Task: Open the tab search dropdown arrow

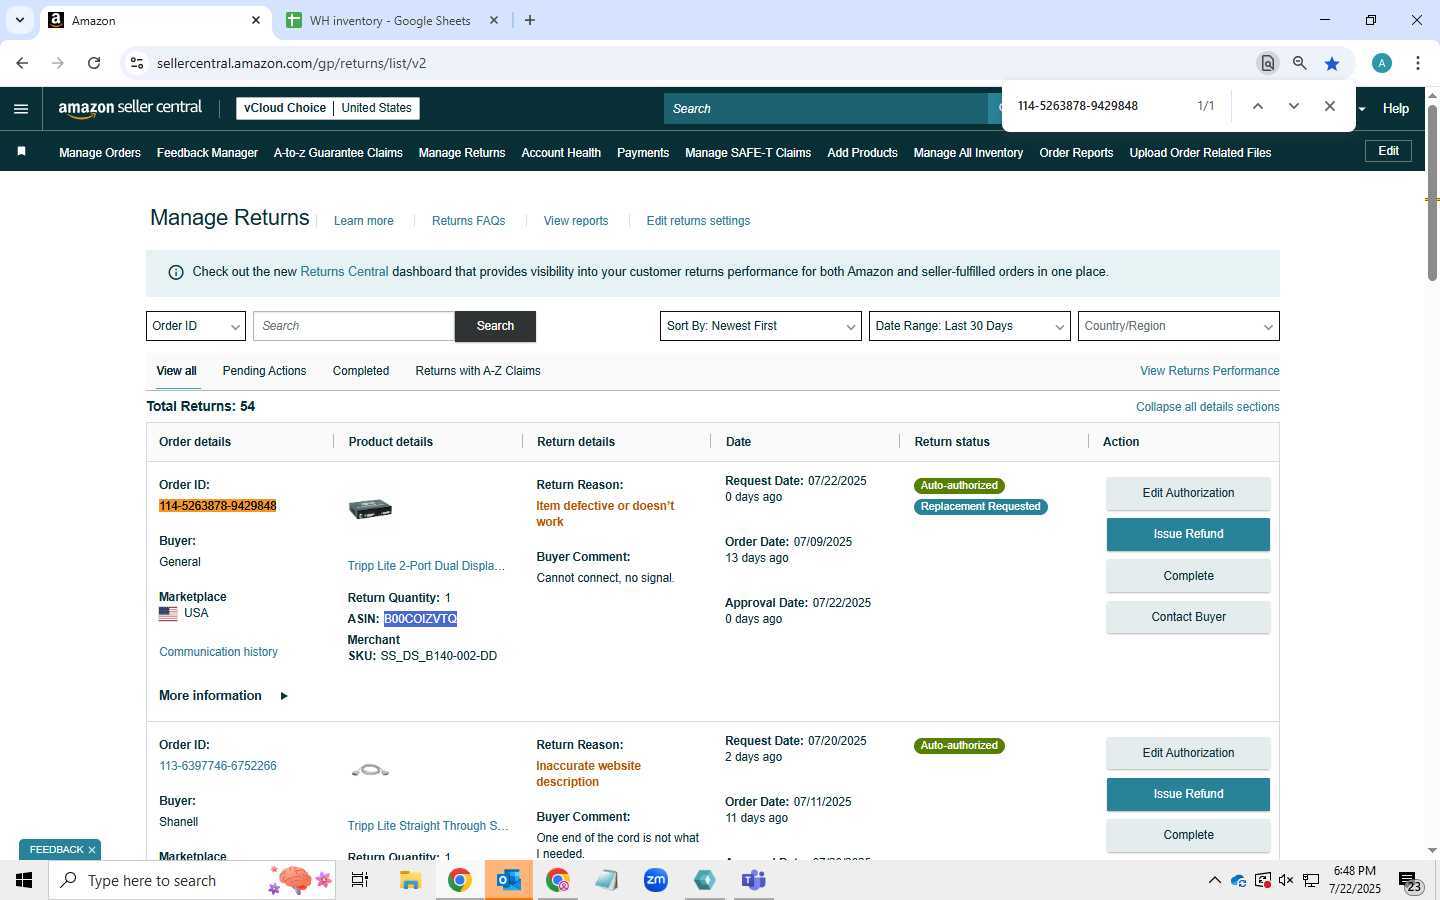Action: tap(19, 20)
